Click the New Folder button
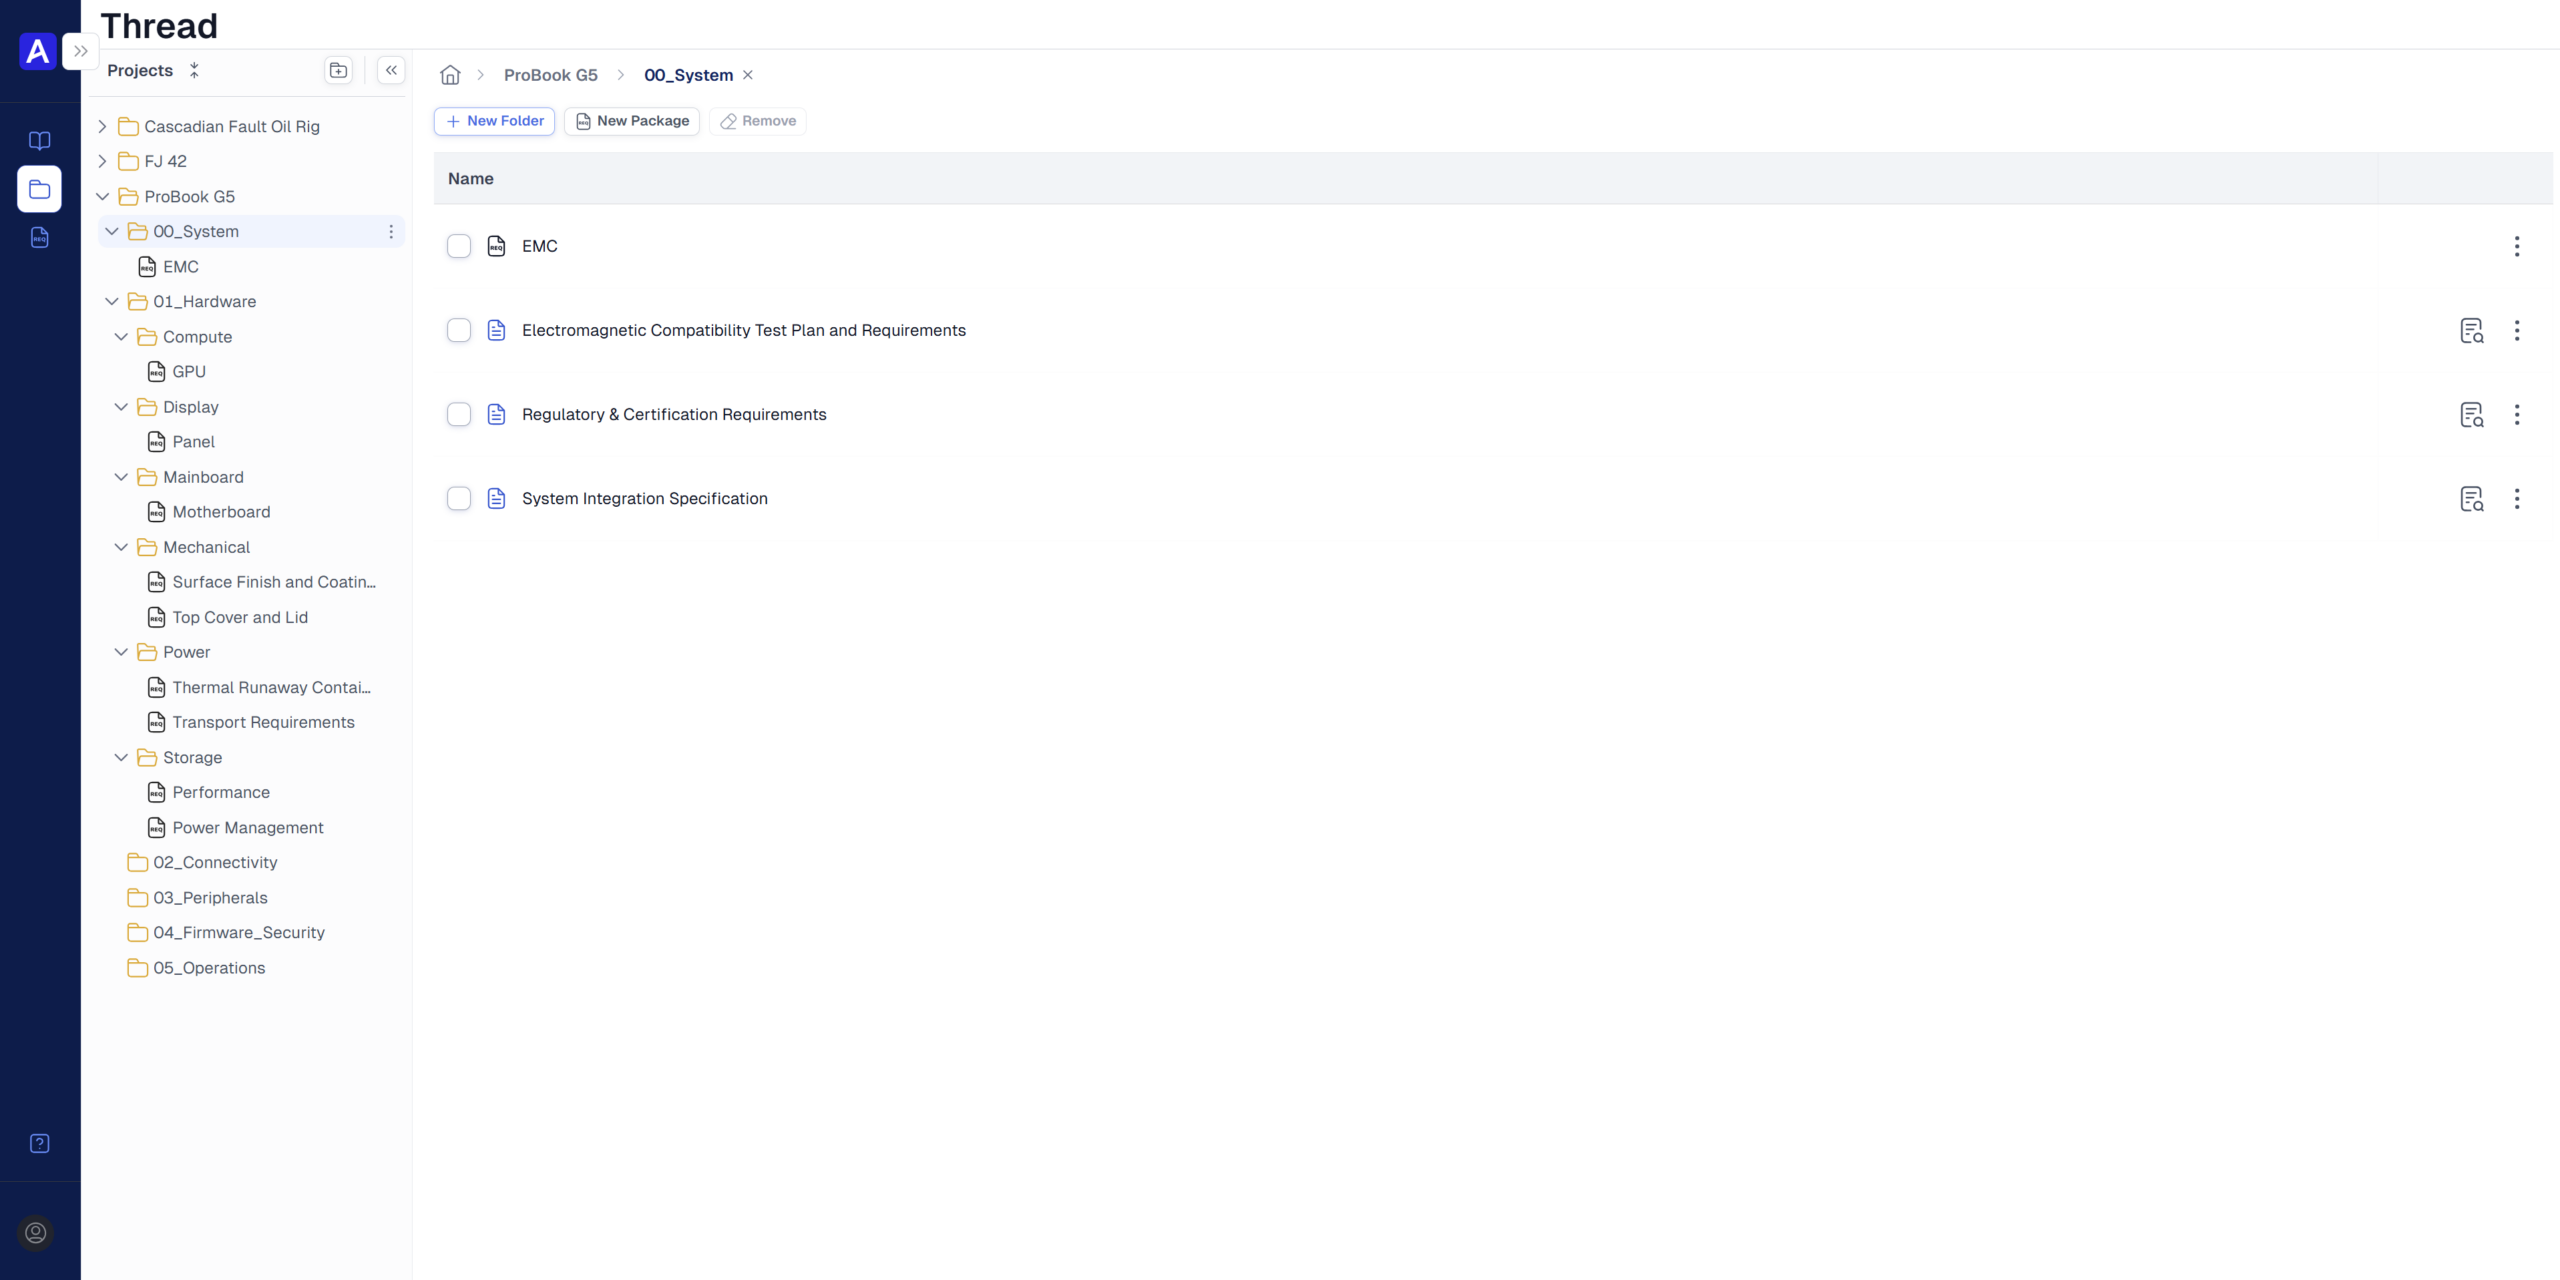 click(x=494, y=121)
